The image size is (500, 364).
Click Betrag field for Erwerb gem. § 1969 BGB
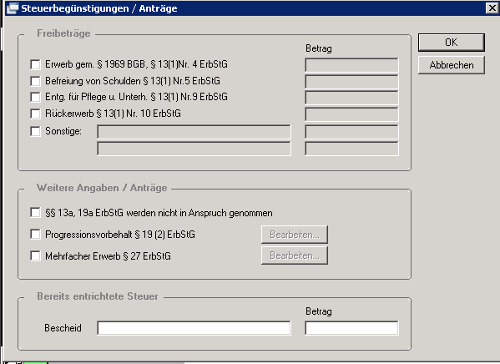352,65
